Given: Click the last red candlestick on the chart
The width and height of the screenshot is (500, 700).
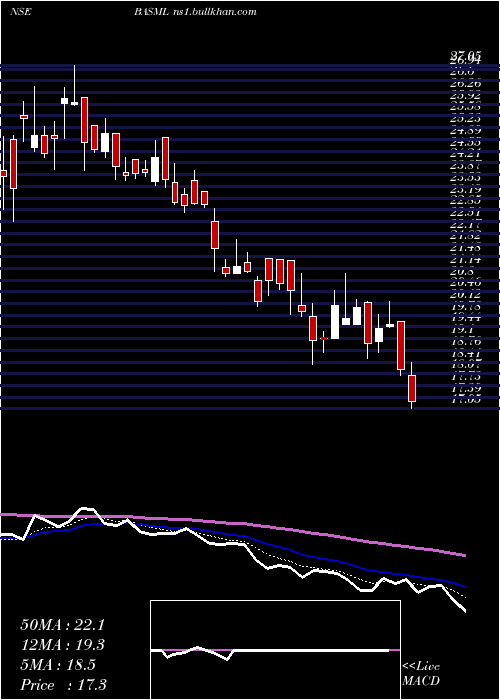Looking at the screenshot, I should [x=412, y=388].
